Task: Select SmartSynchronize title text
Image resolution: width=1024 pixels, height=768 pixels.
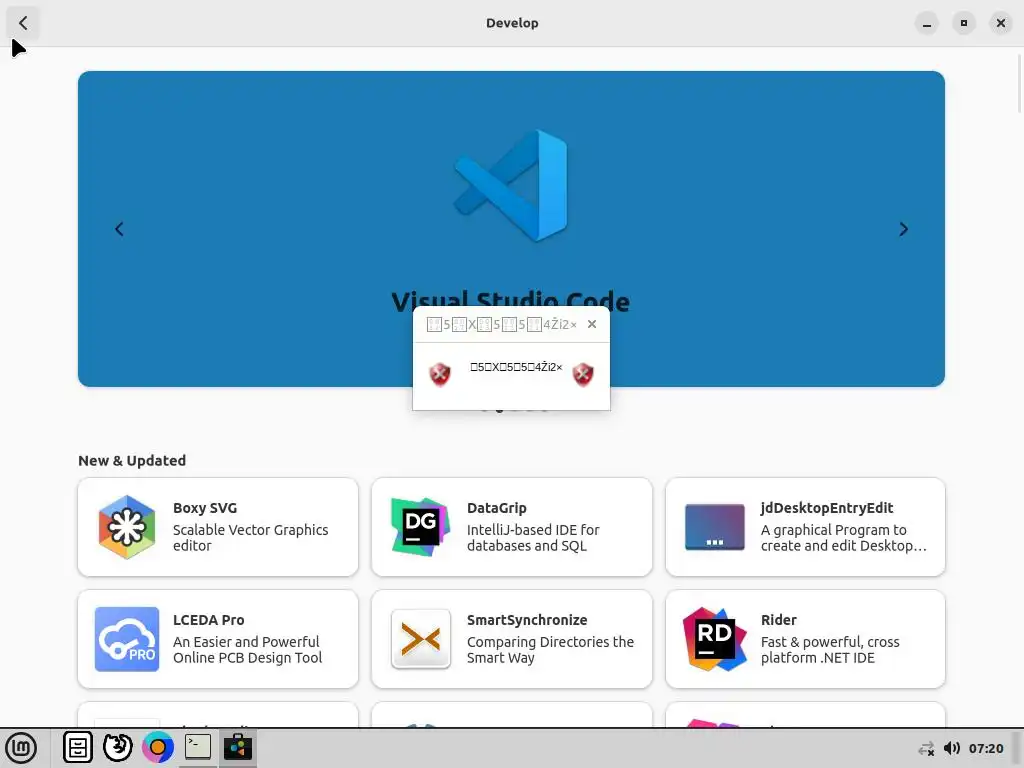Action: pos(527,620)
